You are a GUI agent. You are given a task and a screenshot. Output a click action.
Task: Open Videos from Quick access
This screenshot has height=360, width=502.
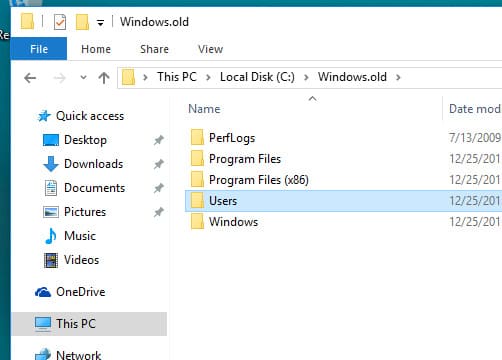(x=82, y=260)
